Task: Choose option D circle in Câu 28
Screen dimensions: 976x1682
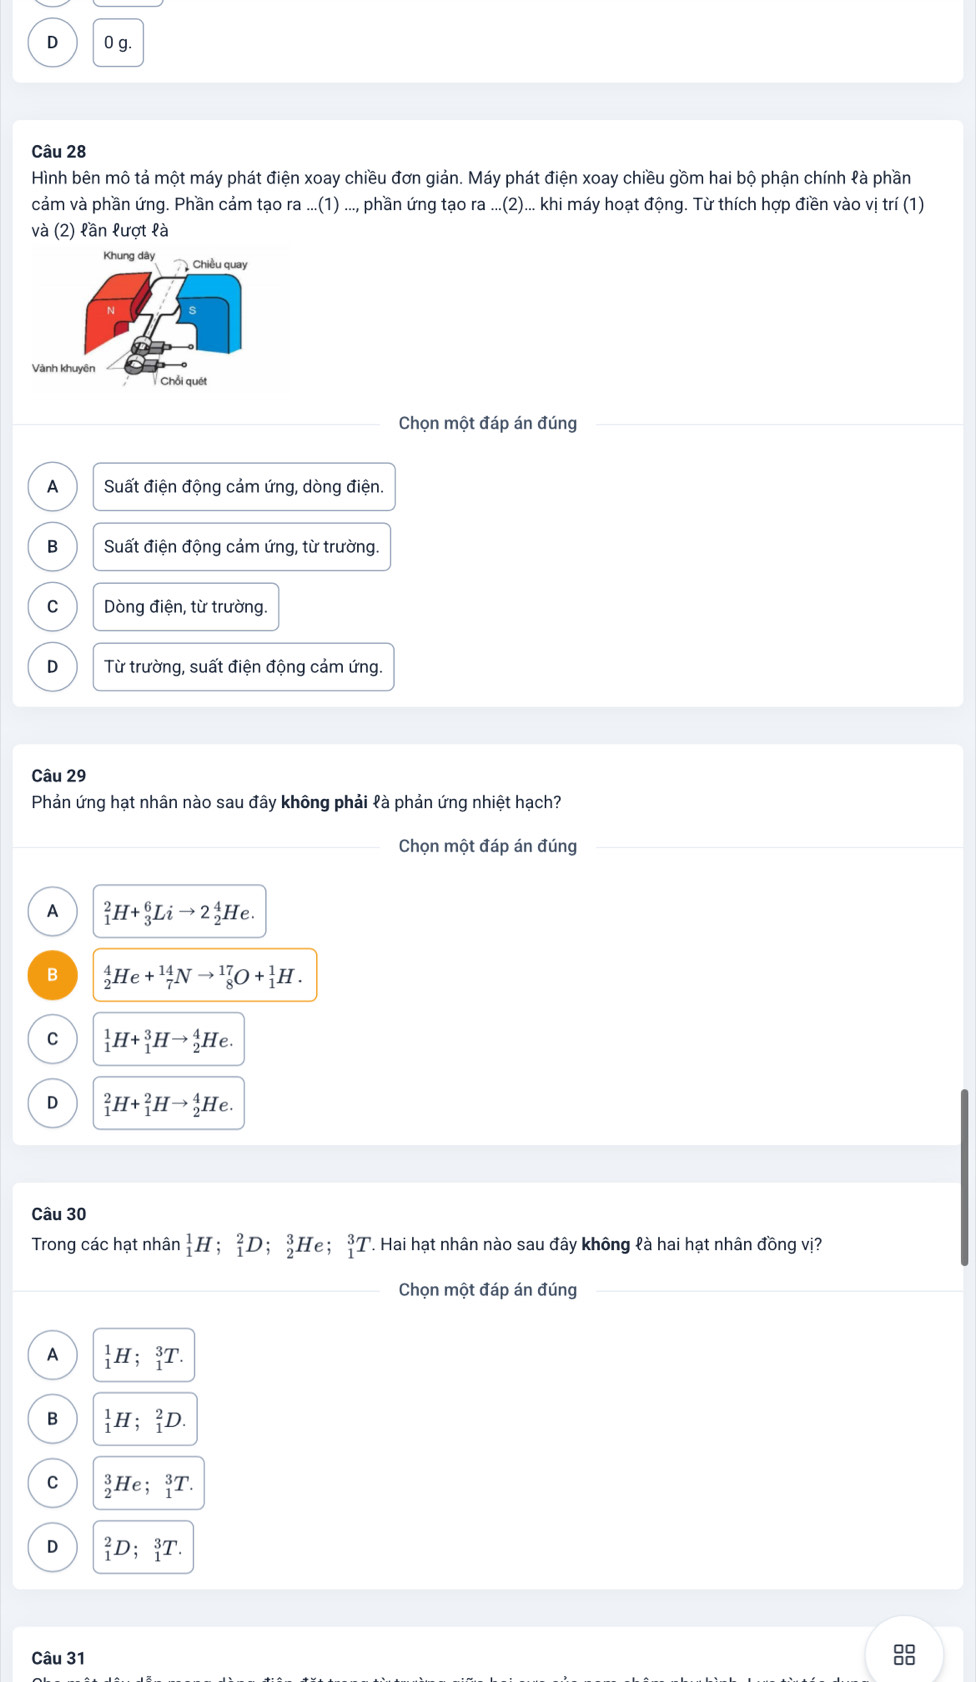Action: pyautogui.click(x=53, y=667)
